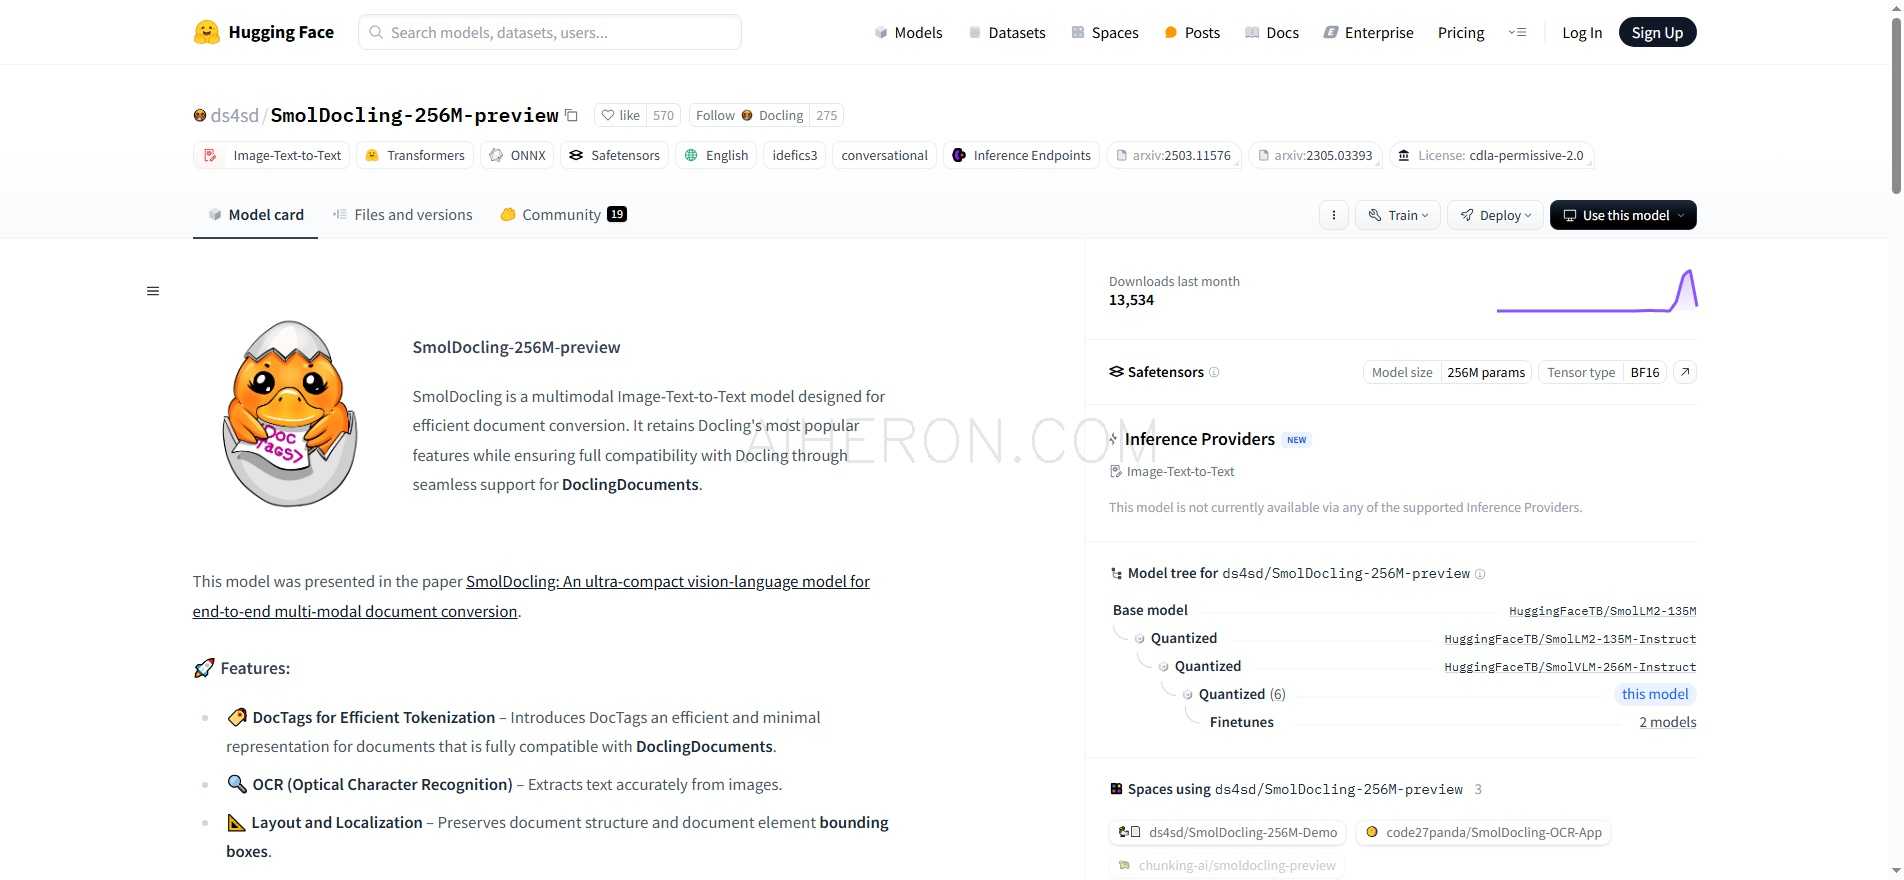Screen dimensions: 1904x880
Task: Click the downloads trend chart
Action: coord(1596,291)
